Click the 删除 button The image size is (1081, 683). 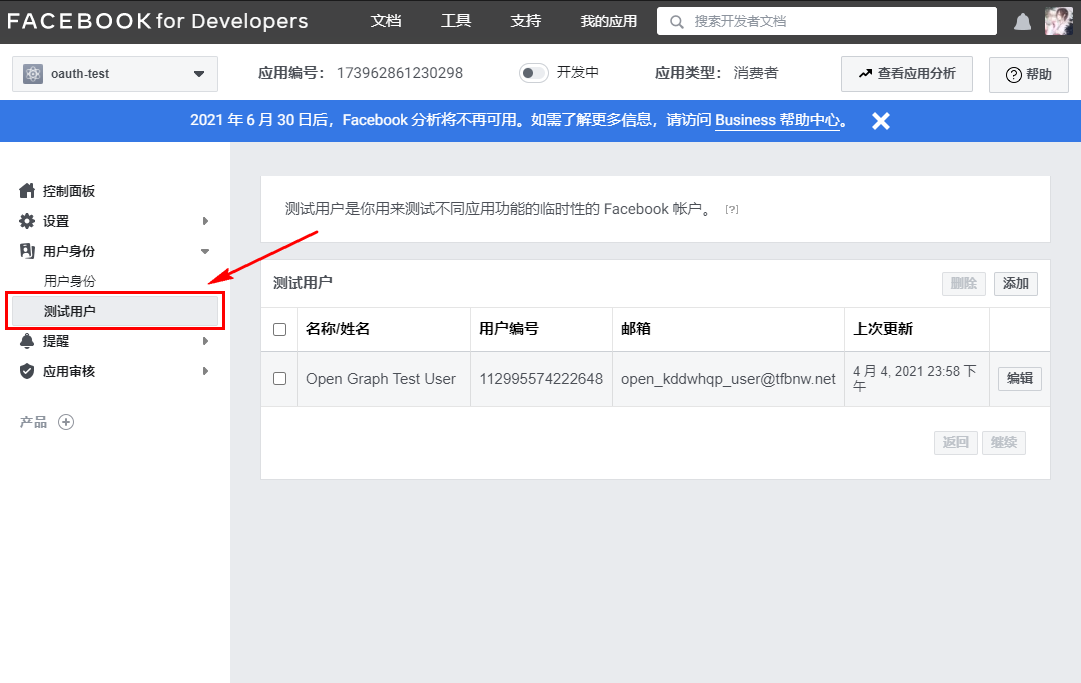tap(964, 283)
